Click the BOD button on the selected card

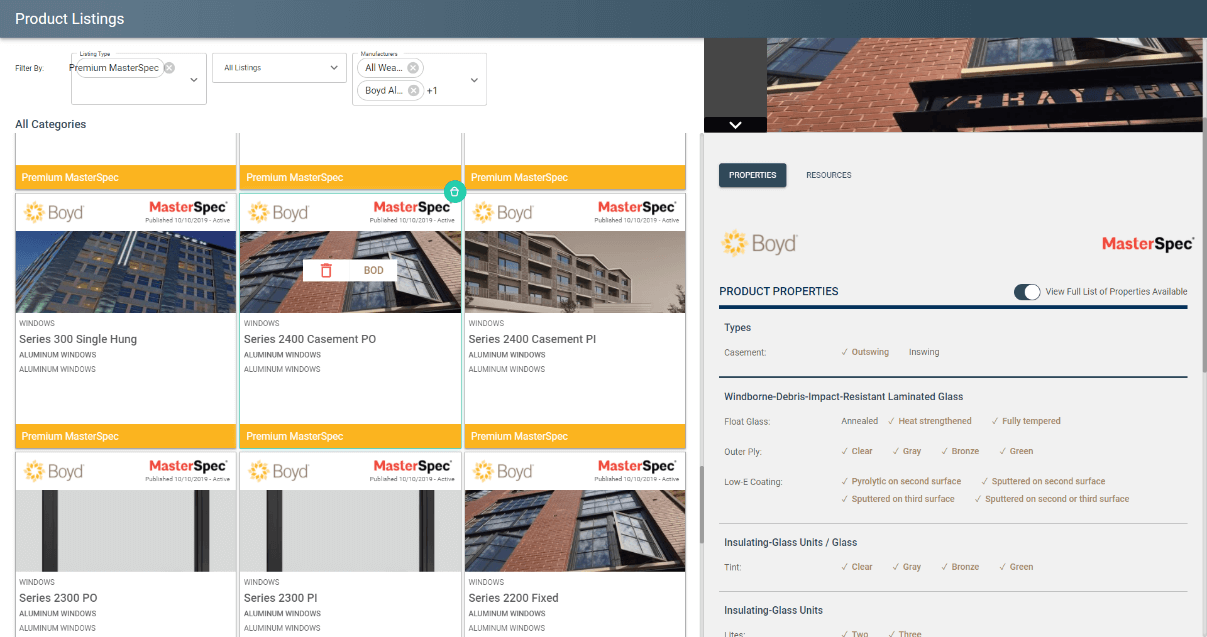coord(373,270)
